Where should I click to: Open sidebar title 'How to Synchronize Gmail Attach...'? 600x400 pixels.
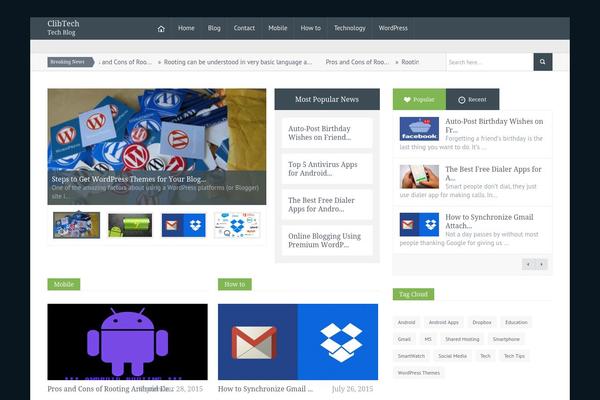489,221
